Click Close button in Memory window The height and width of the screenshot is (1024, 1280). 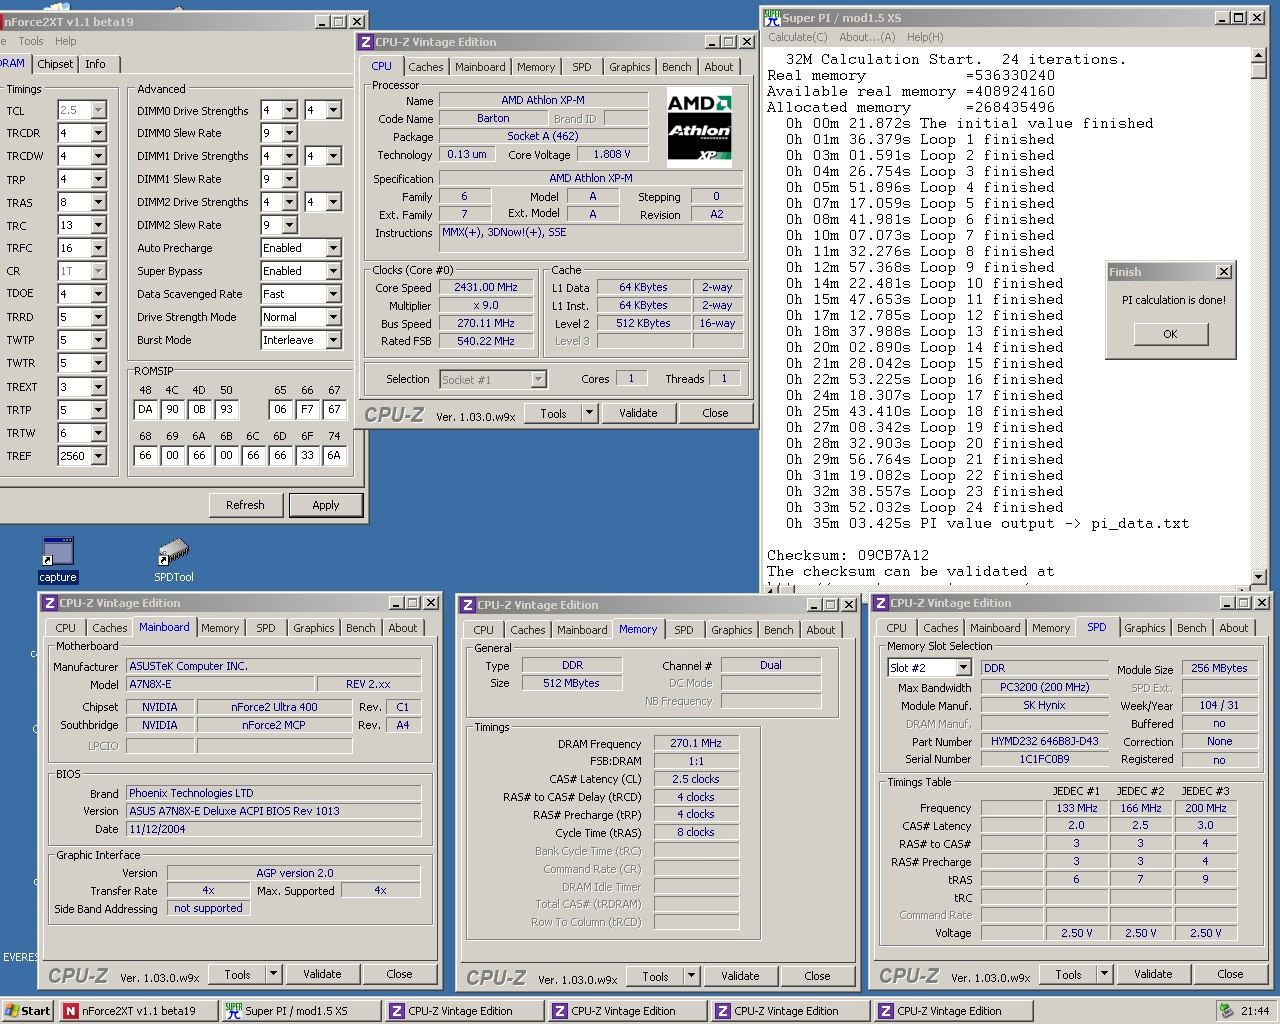(x=817, y=976)
